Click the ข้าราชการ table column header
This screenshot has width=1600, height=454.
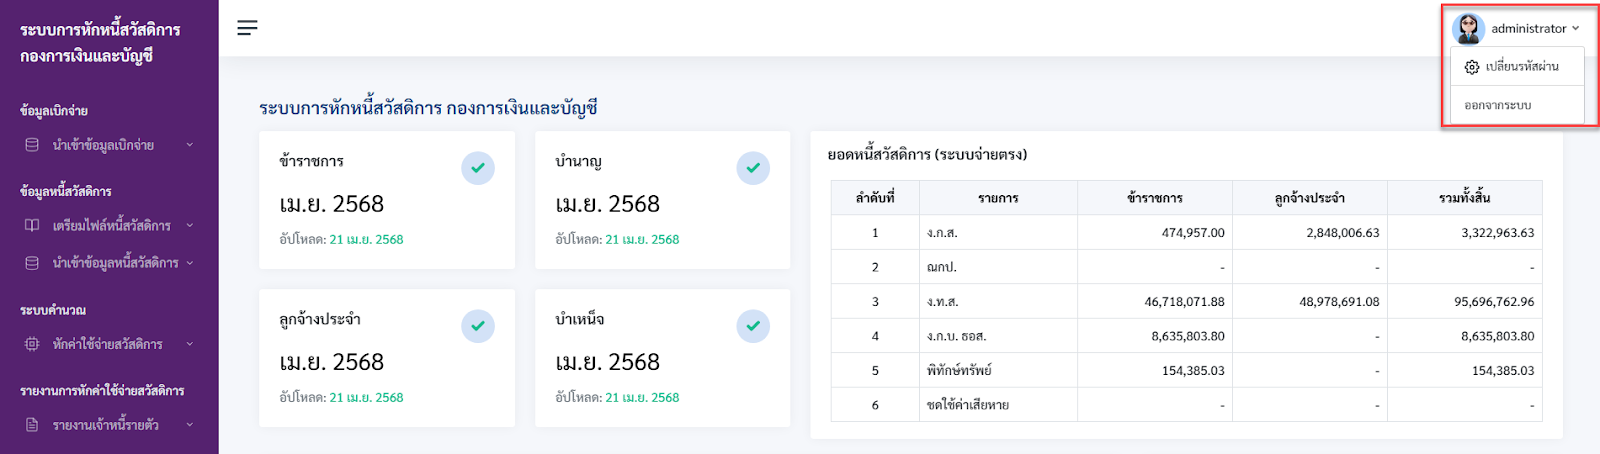(x=1155, y=198)
